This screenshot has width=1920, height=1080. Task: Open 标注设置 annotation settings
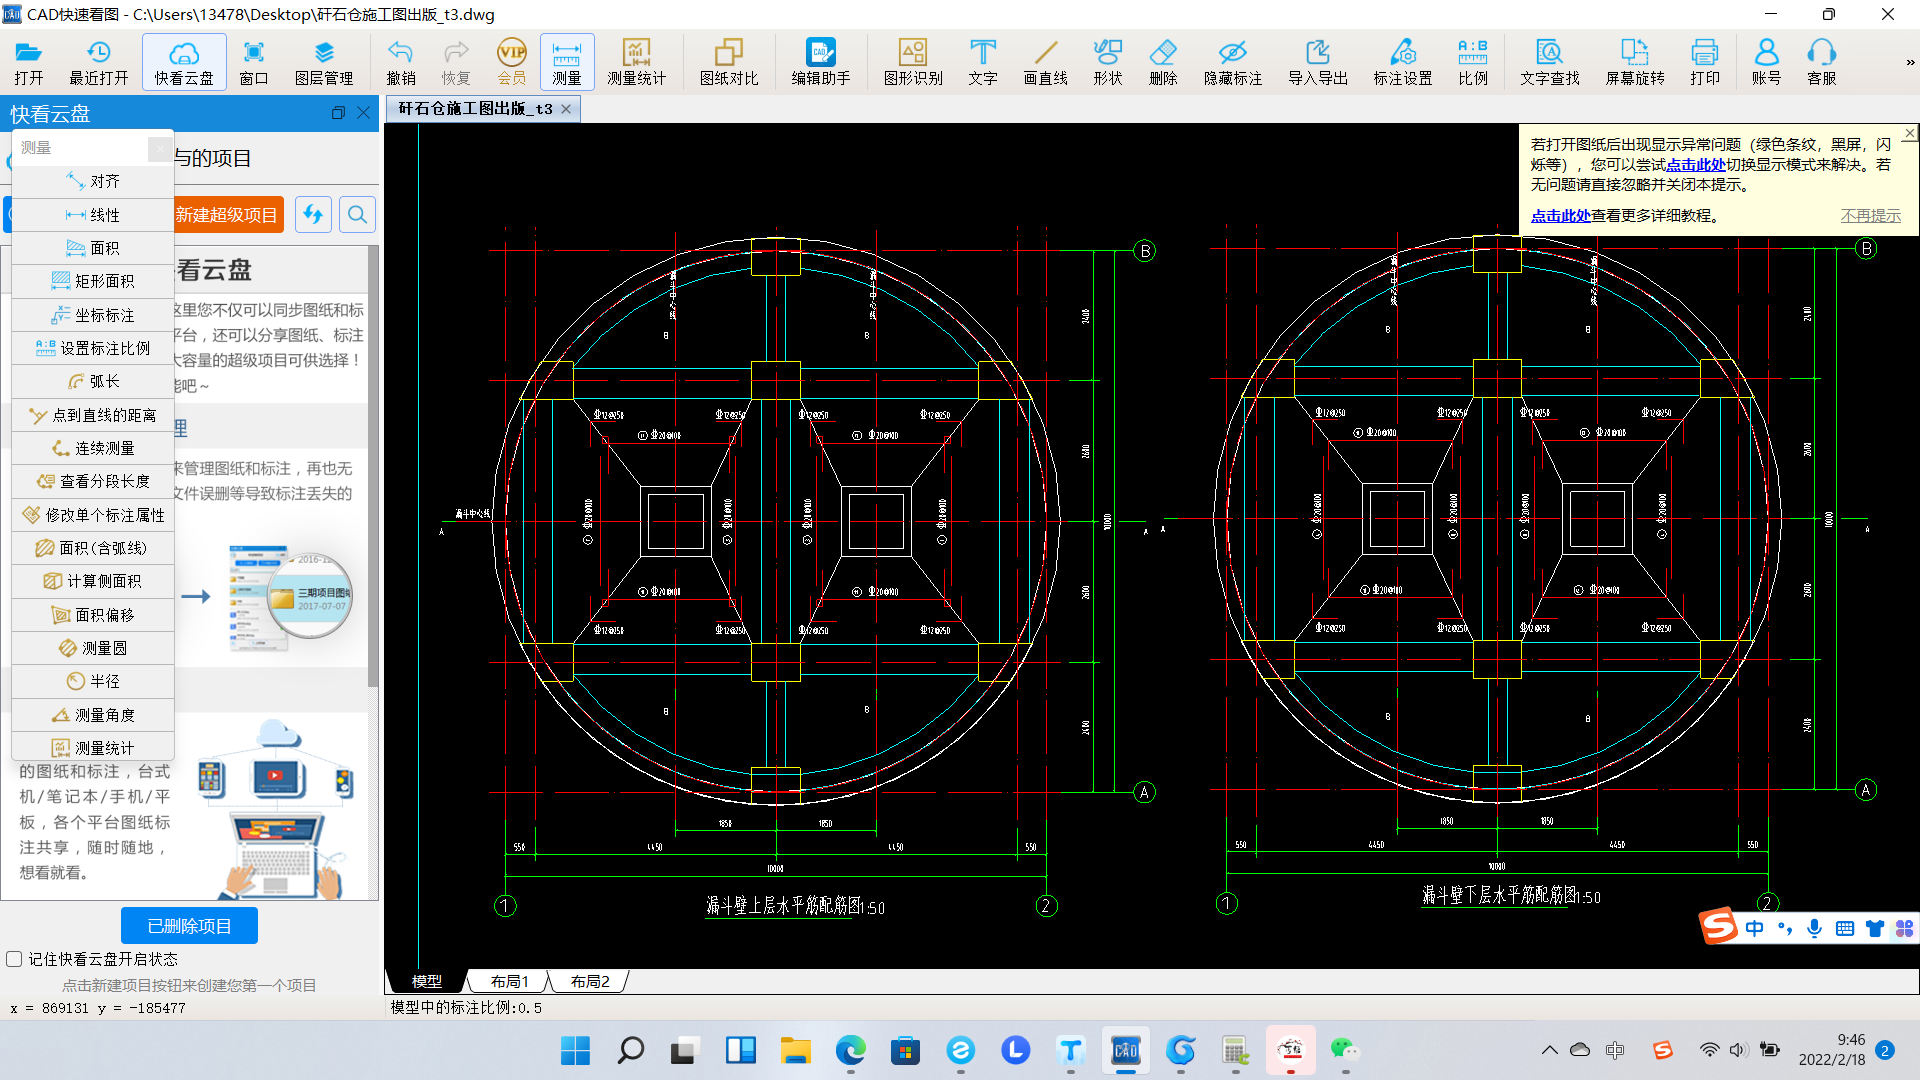pos(1403,62)
